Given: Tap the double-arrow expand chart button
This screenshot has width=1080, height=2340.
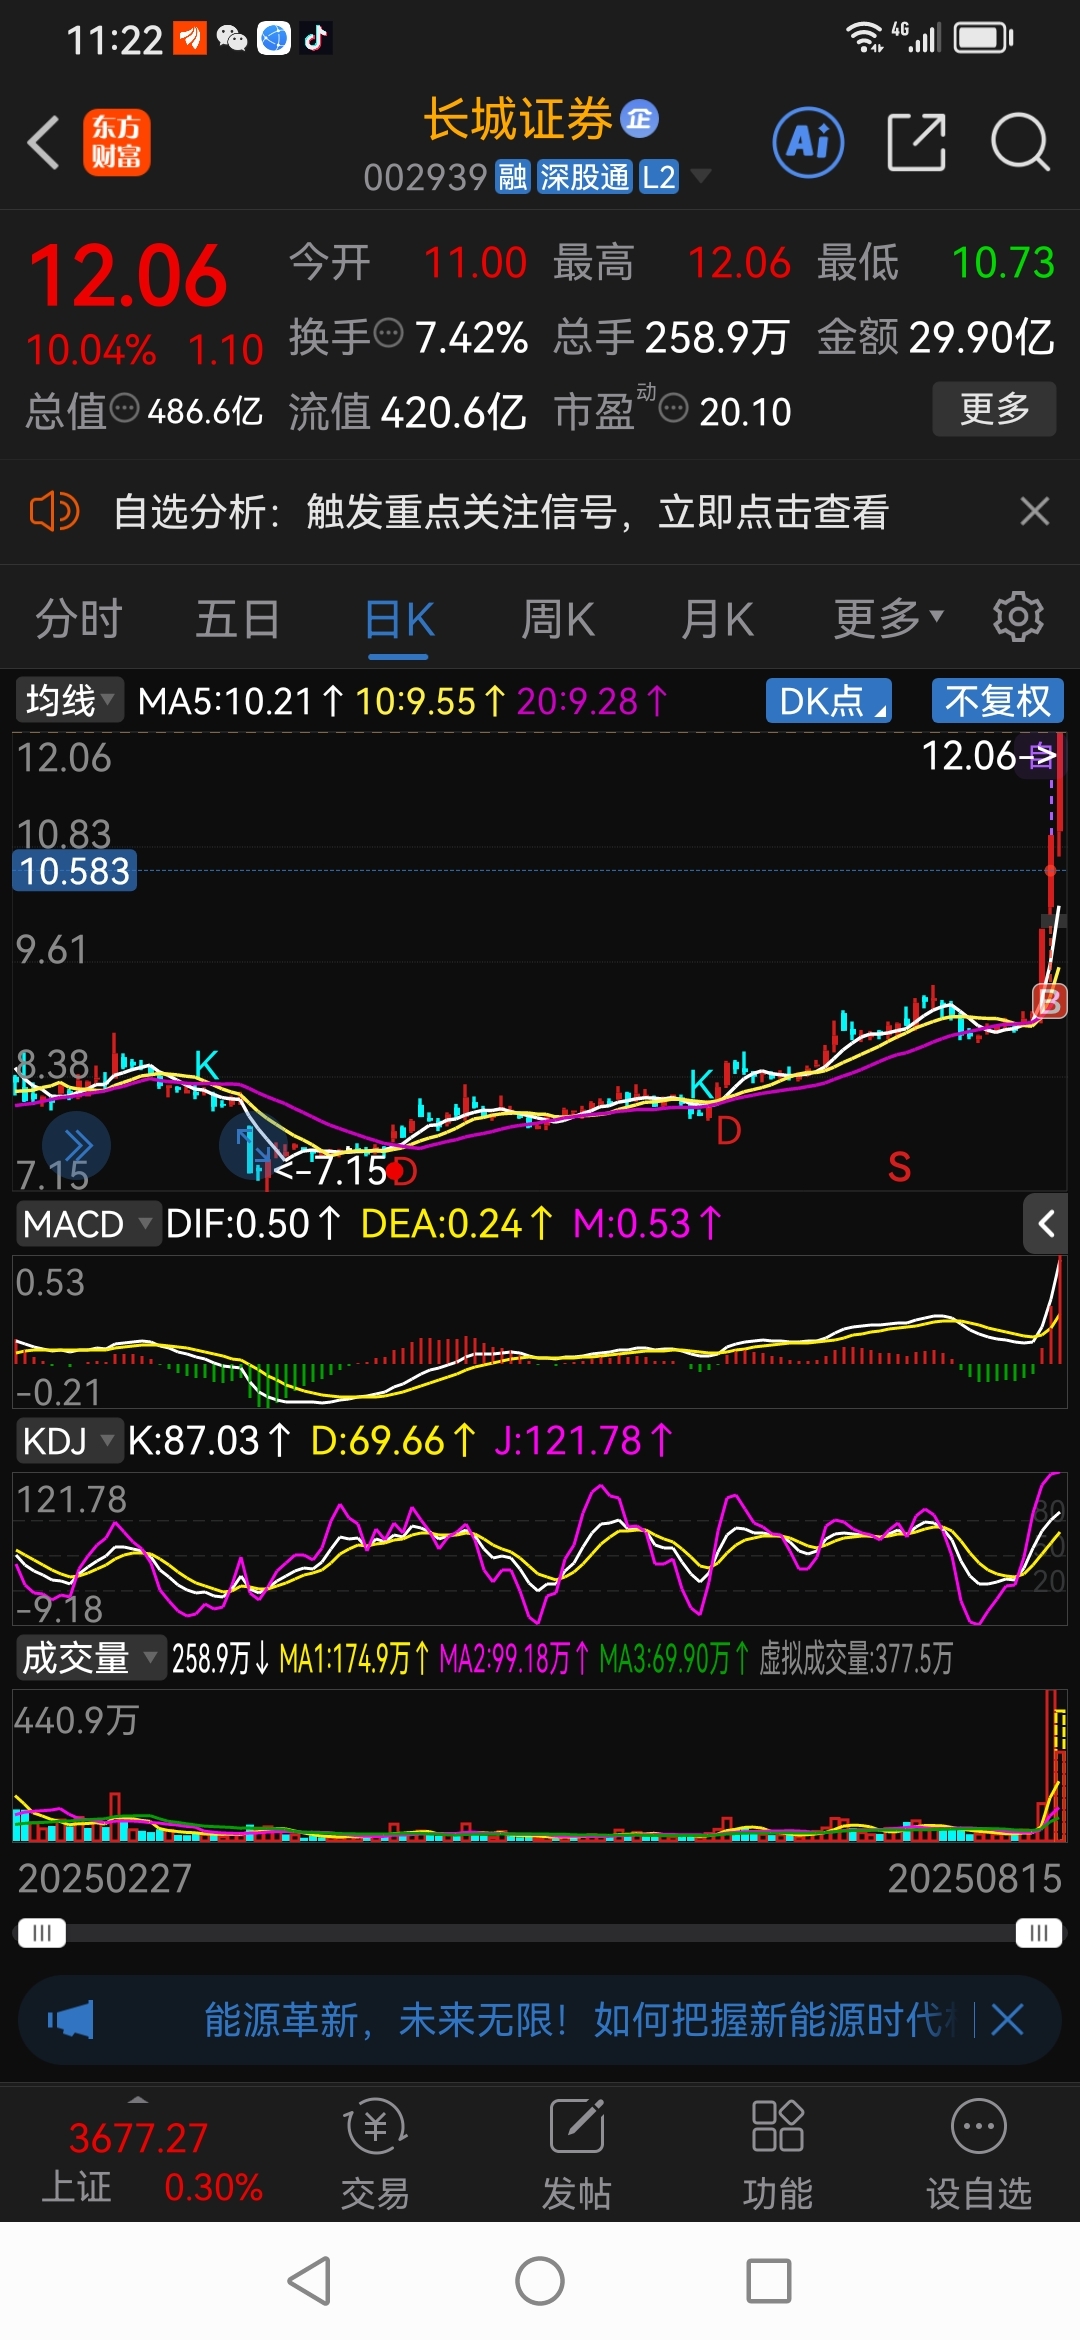Looking at the screenshot, I should click(x=76, y=1145).
